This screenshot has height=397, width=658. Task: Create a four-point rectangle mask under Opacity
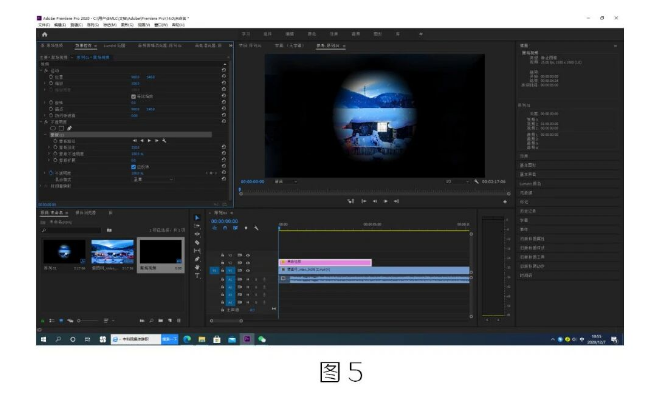(61, 128)
